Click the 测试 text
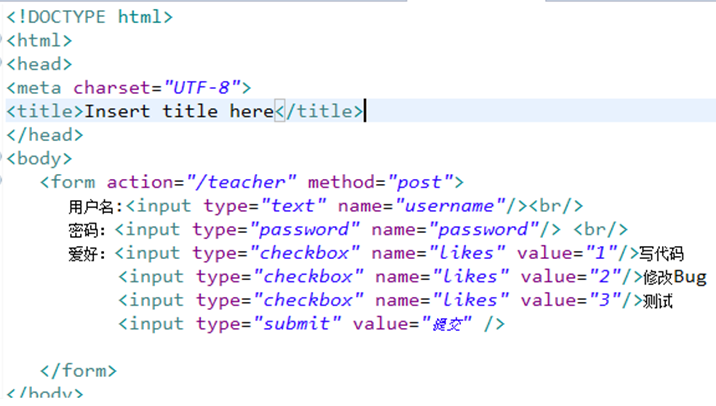716x406 pixels. coord(658,301)
